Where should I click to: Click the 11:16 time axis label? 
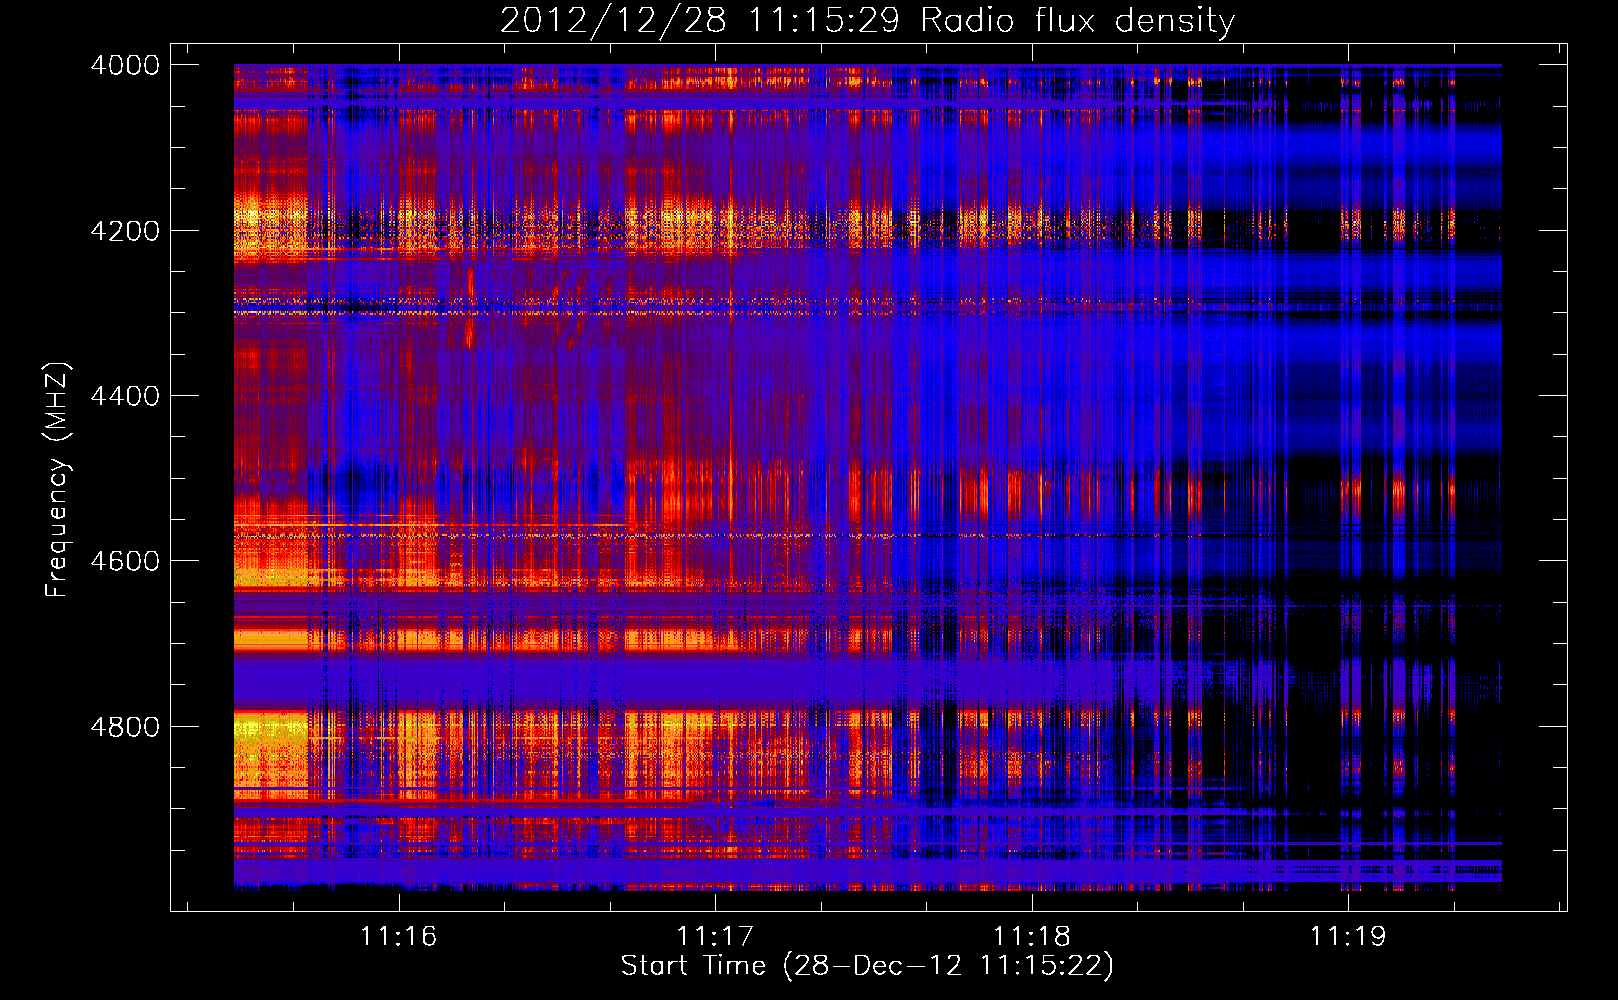point(399,936)
